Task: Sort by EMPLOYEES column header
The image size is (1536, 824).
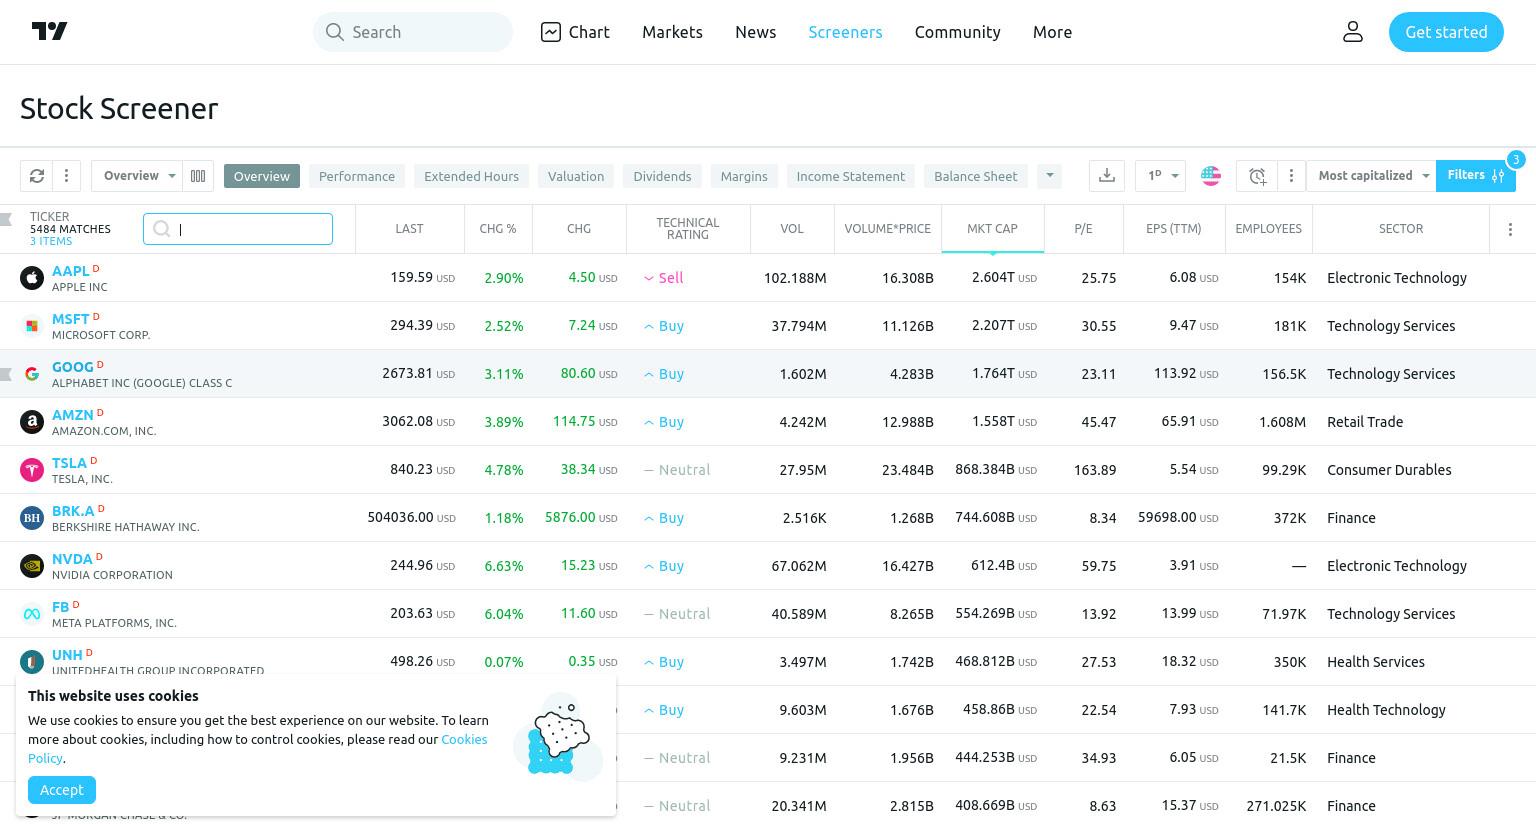Action: tap(1268, 229)
